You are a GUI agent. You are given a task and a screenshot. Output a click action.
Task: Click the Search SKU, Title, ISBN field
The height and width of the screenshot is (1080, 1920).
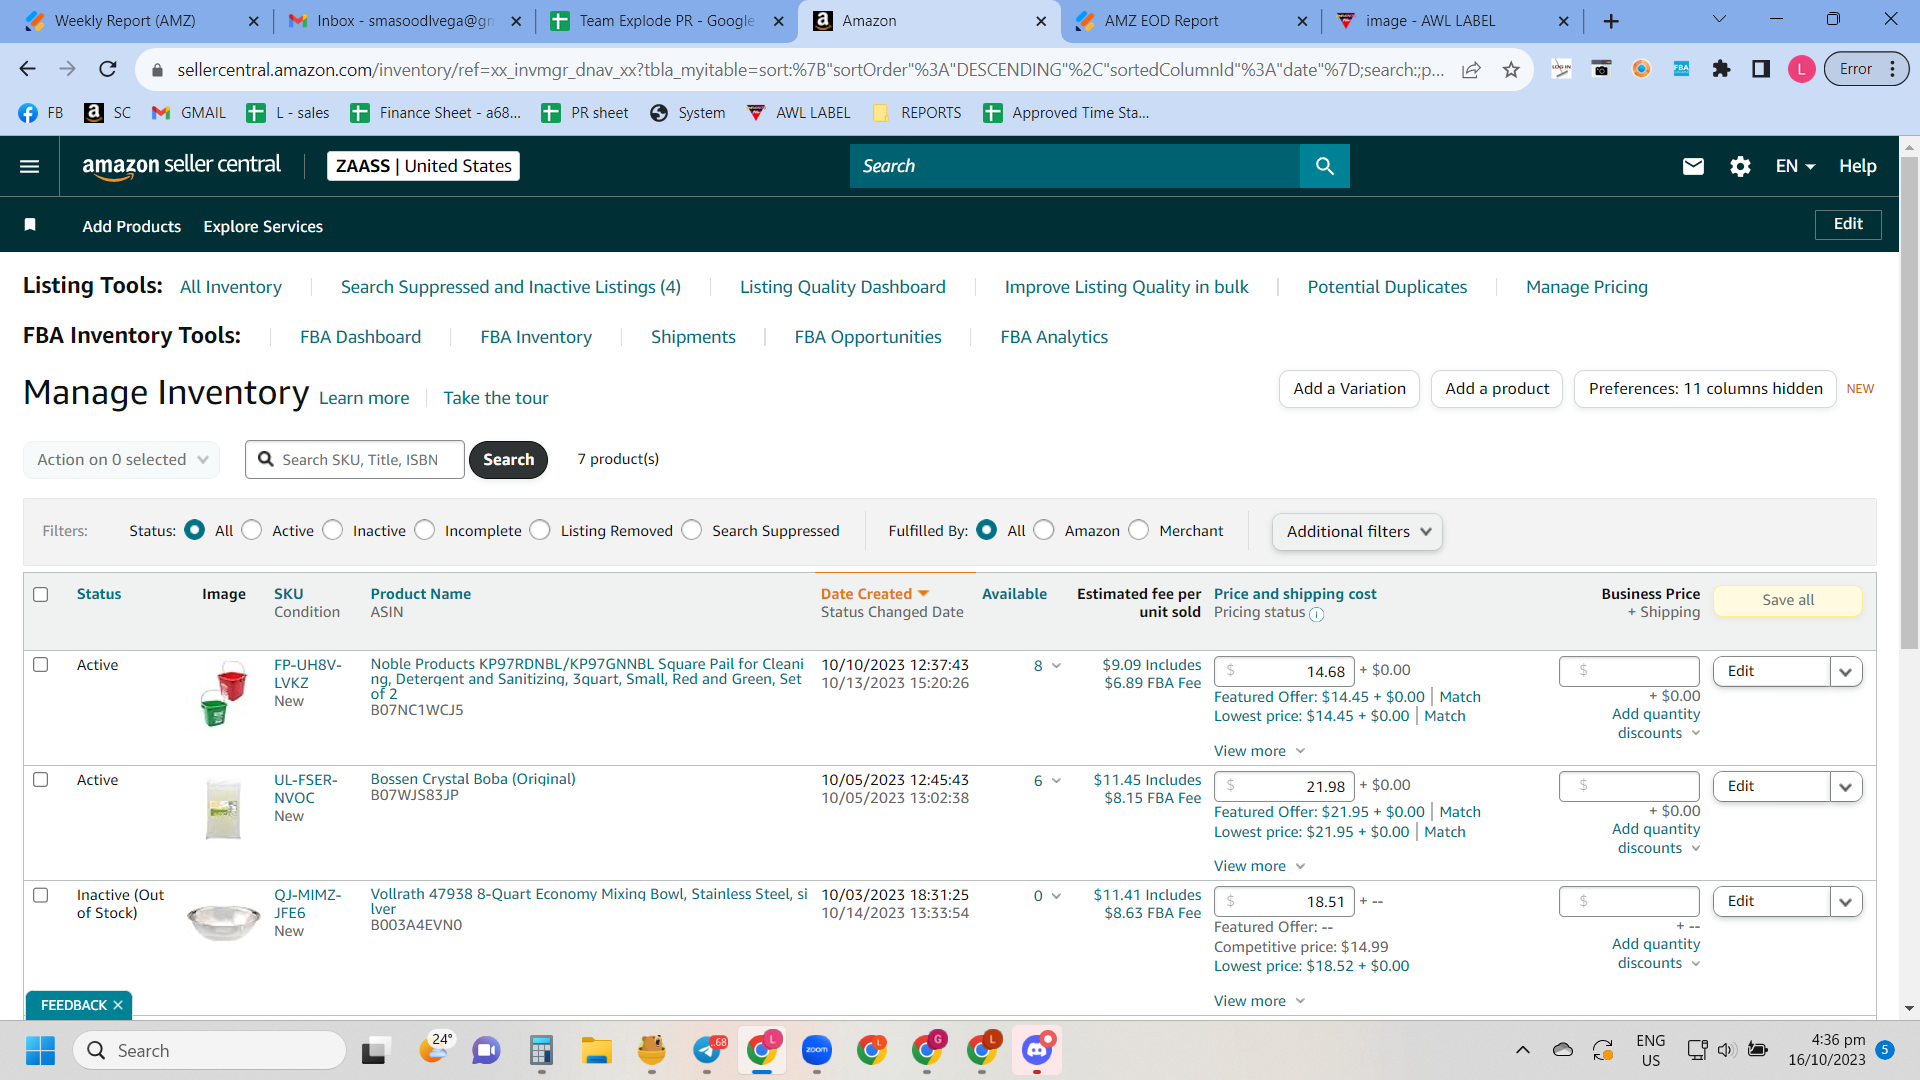(355, 460)
